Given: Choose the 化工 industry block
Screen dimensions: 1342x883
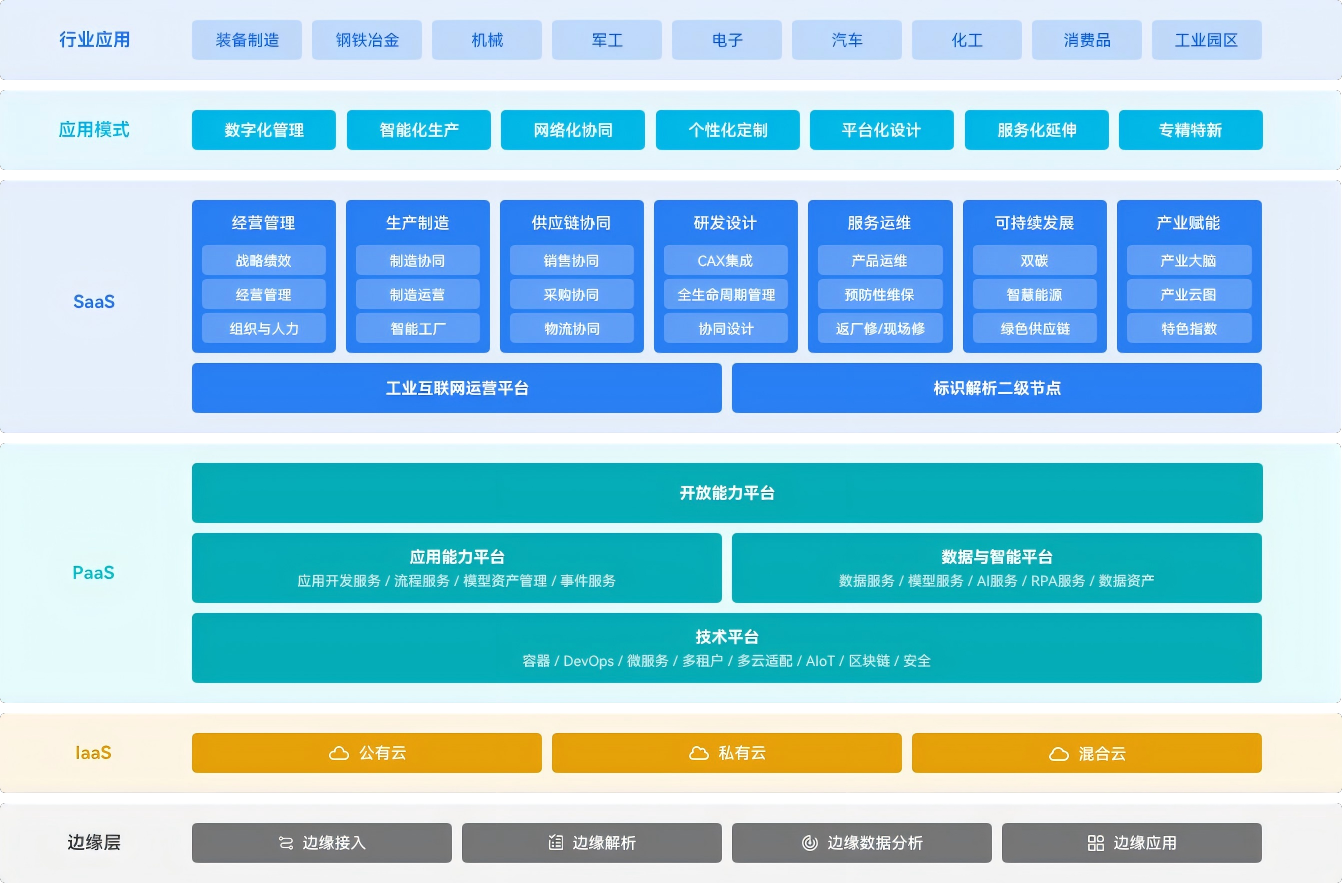Looking at the screenshot, I should [x=967, y=40].
